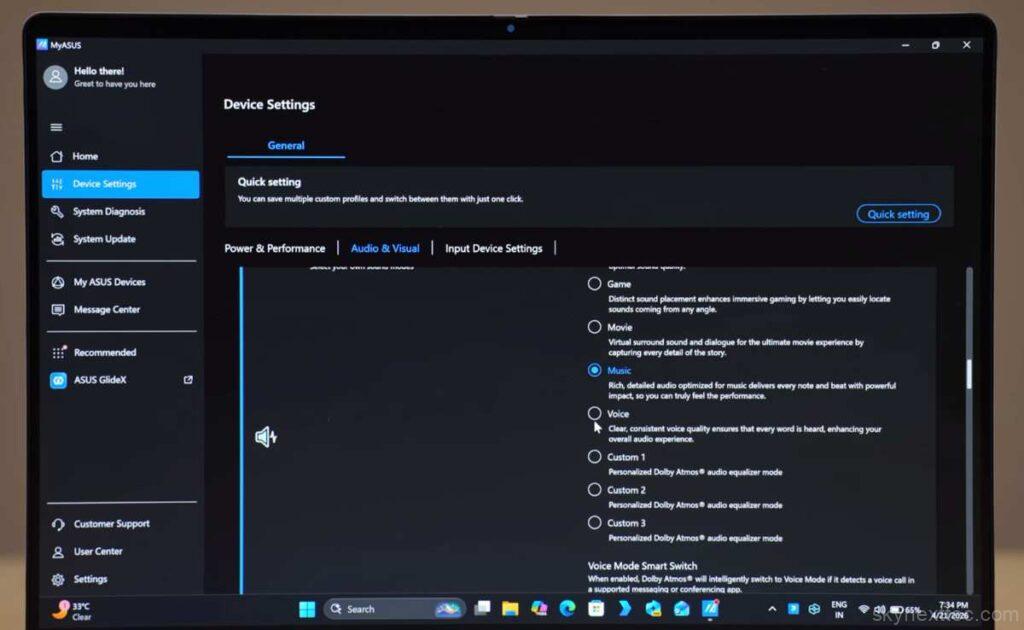Go to System Update page
This screenshot has width=1024, height=630.
click(103, 239)
